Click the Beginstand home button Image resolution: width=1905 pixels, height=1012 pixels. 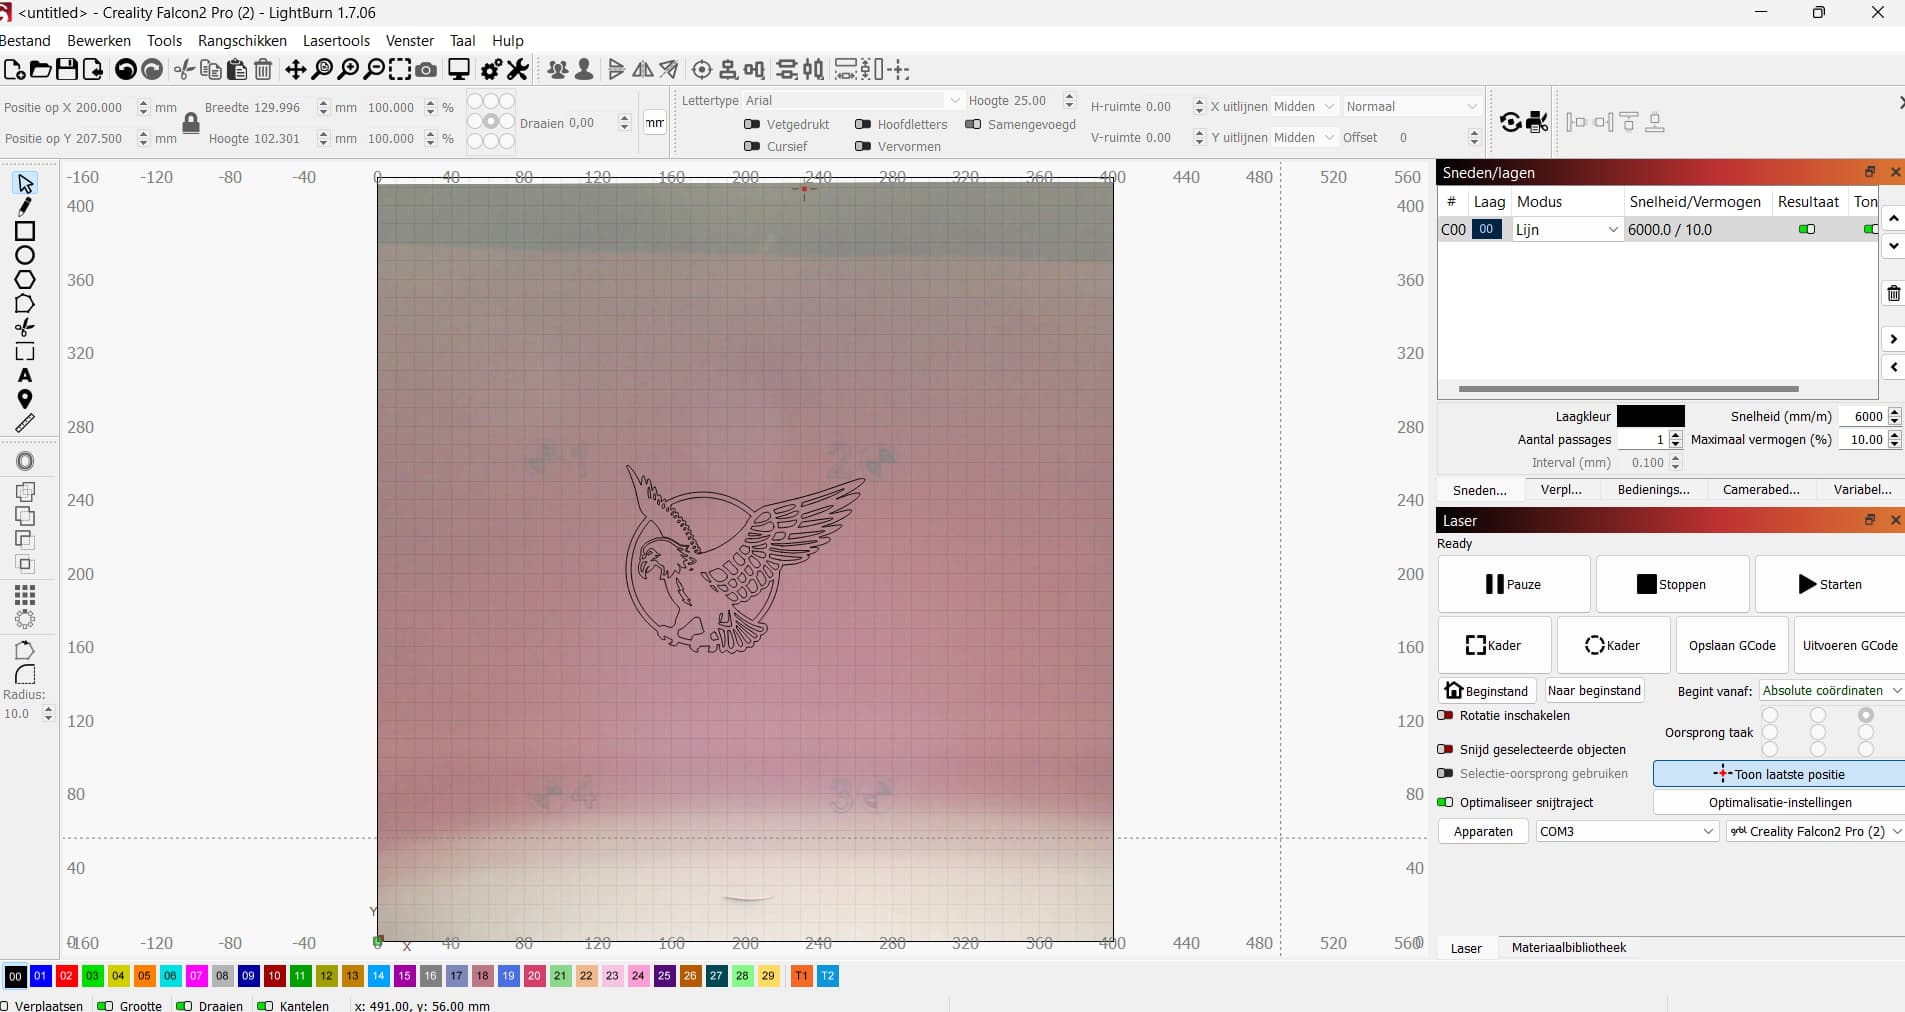(x=1487, y=691)
